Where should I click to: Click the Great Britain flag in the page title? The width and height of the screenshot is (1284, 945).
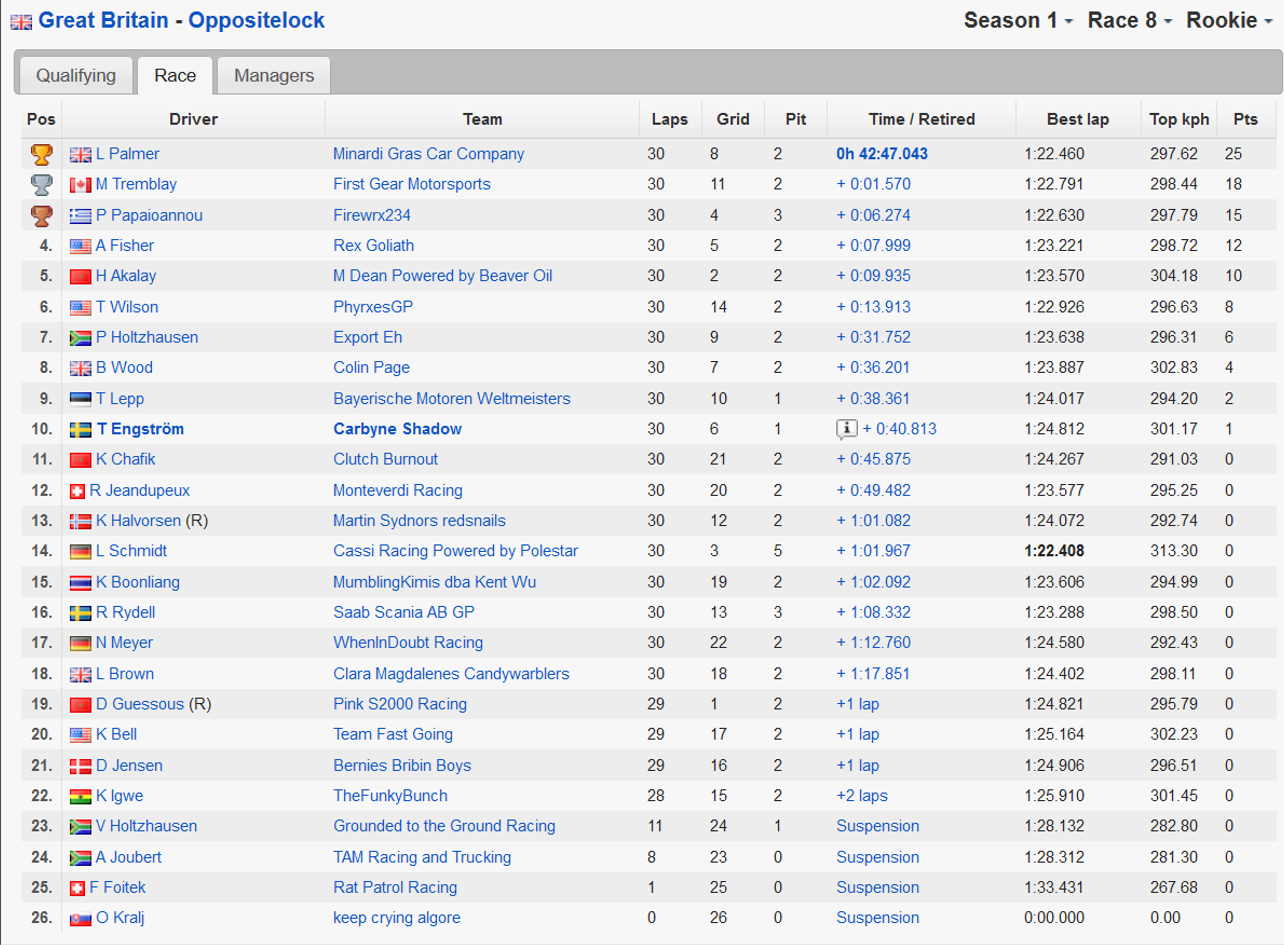click(21, 21)
